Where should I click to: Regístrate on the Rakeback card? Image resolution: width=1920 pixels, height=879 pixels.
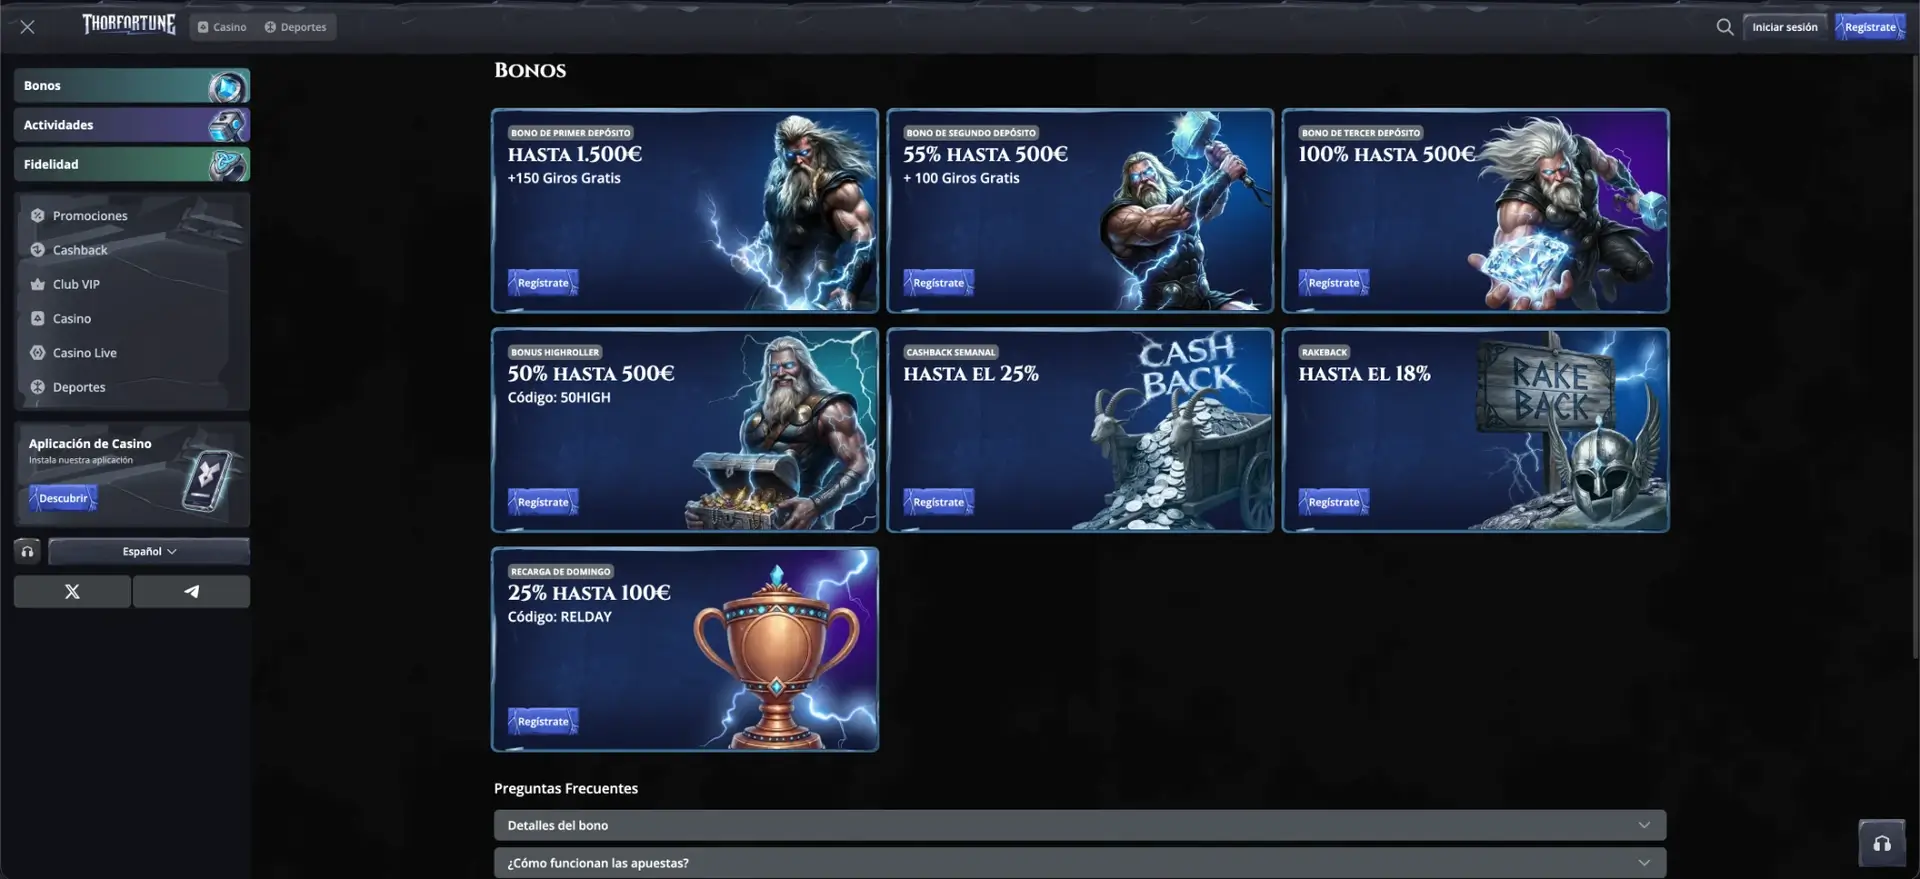[1334, 502]
